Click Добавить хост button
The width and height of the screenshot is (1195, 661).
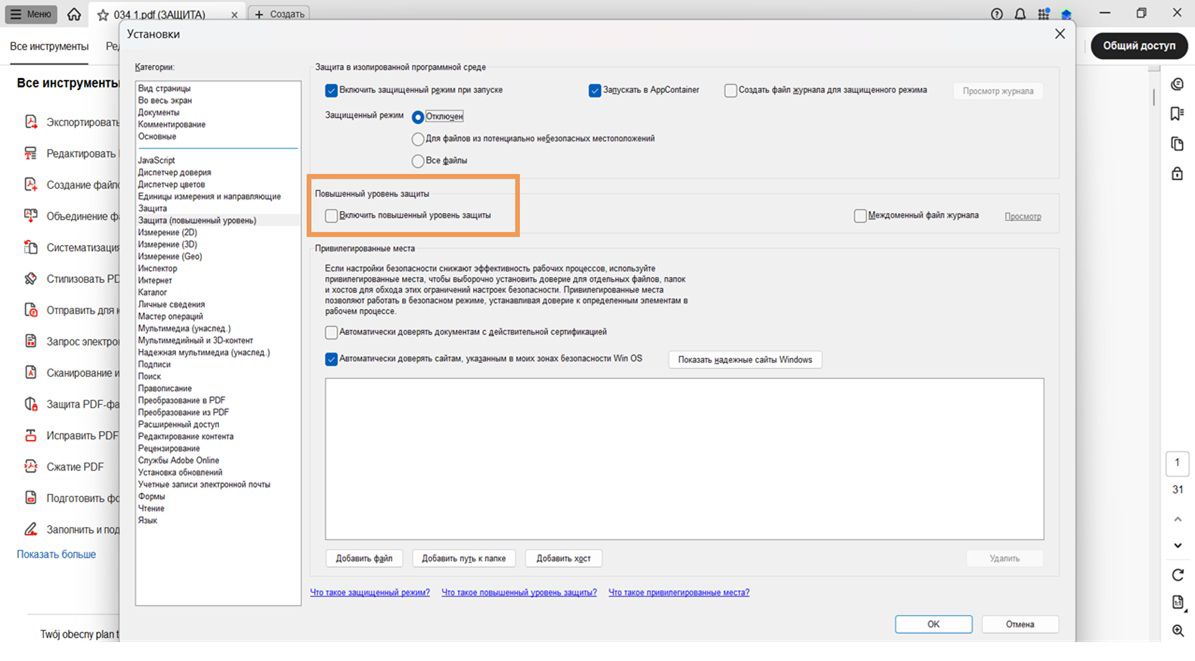pyautogui.click(x=563, y=558)
